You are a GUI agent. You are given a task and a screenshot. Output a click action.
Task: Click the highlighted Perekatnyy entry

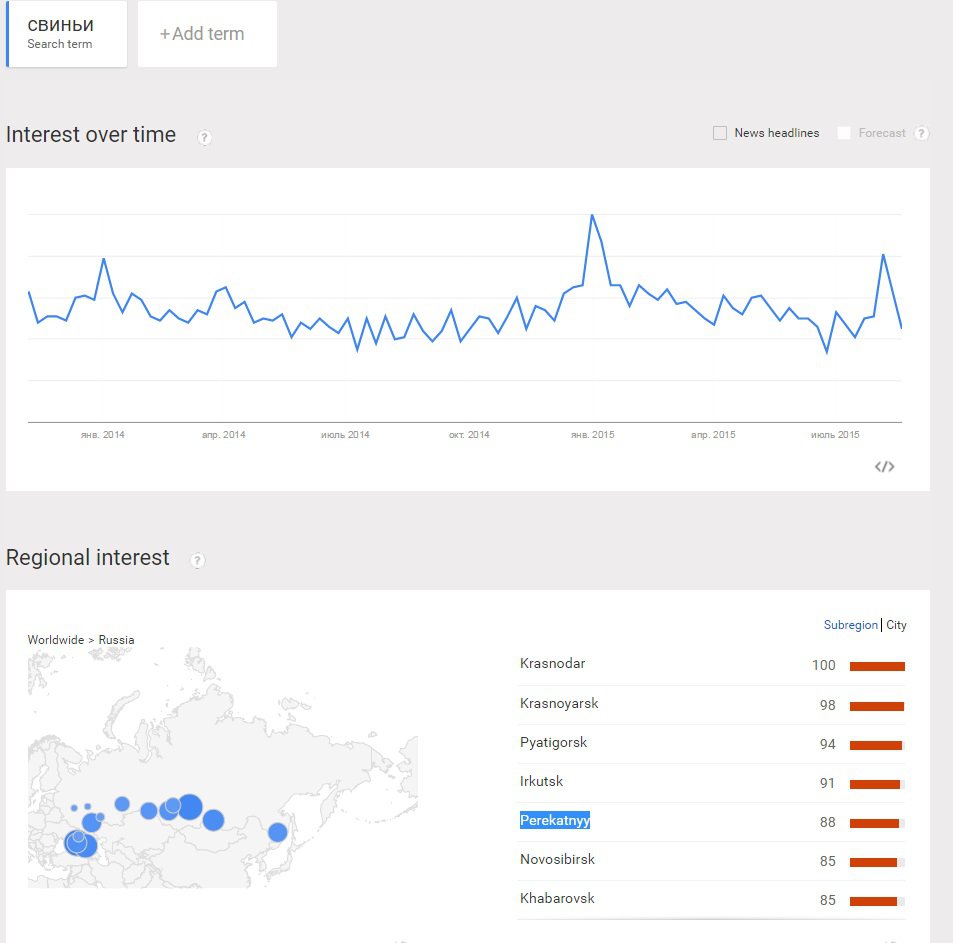click(555, 821)
